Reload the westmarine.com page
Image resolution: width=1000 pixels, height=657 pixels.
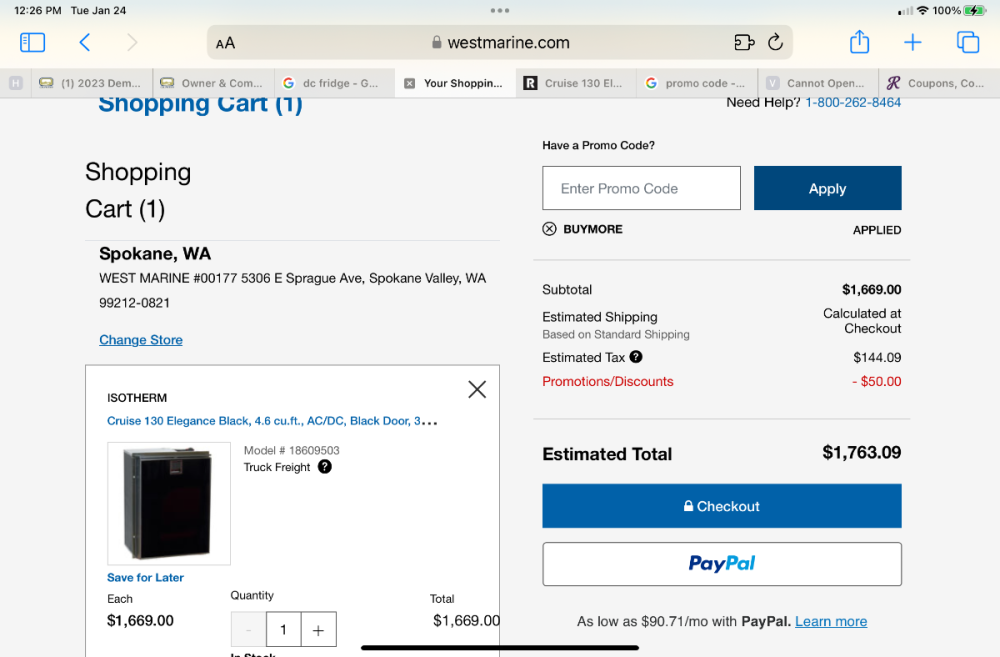tap(774, 42)
